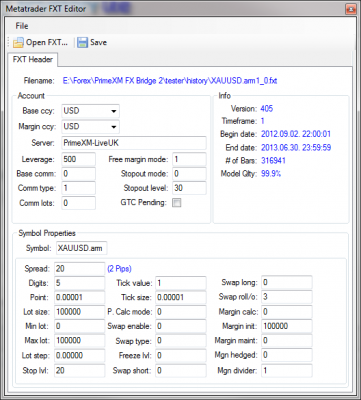Click the Open FXT folder icon
Image resolution: width=361 pixels, height=400 pixels.
point(18,43)
